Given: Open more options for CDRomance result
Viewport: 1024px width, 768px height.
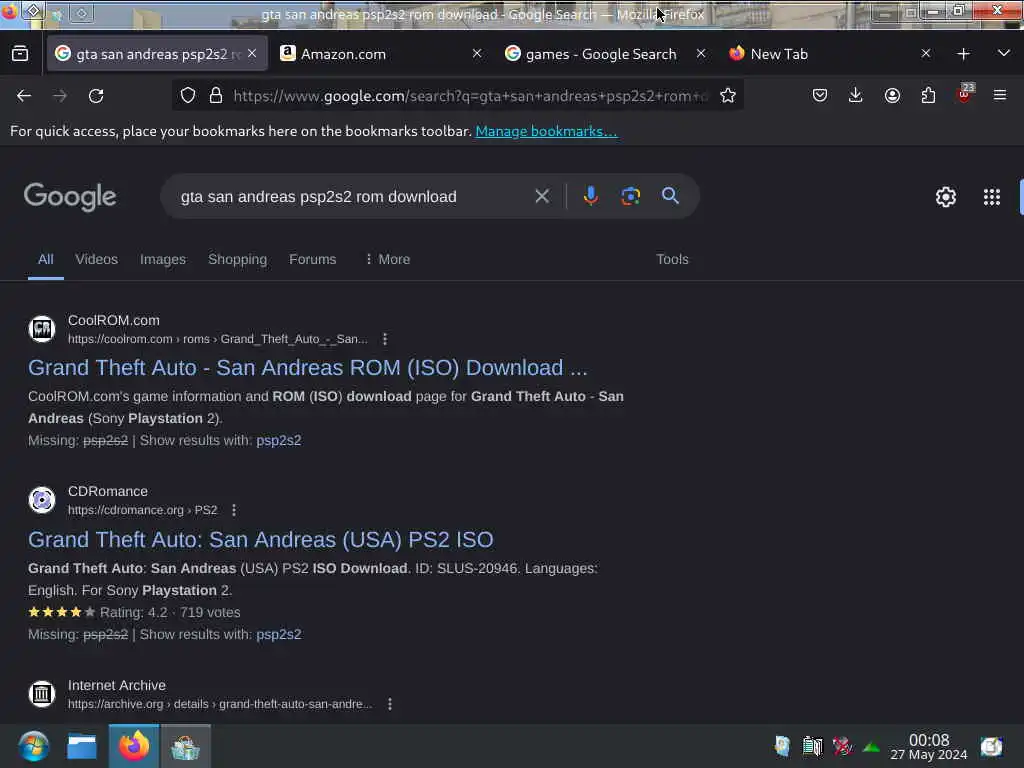Looking at the screenshot, I should [234, 510].
